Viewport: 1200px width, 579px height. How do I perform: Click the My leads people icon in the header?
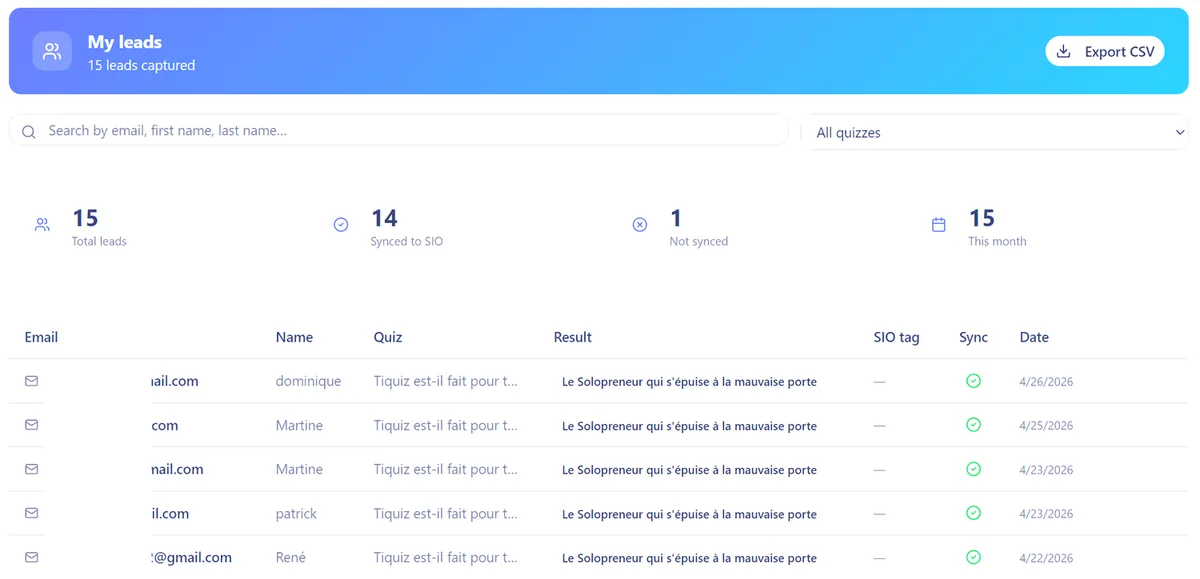tap(52, 51)
